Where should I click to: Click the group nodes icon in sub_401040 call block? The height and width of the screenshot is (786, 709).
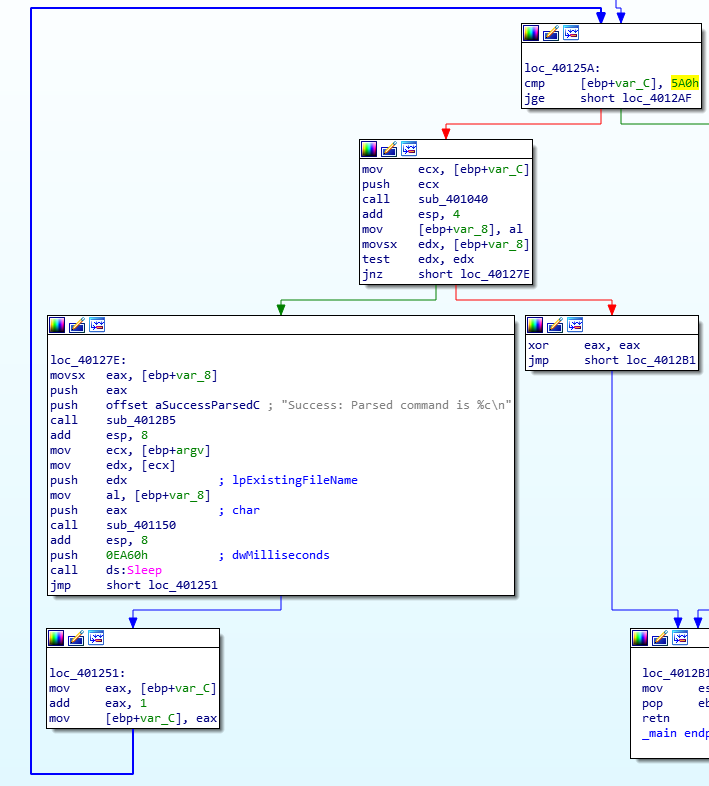(x=409, y=149)
